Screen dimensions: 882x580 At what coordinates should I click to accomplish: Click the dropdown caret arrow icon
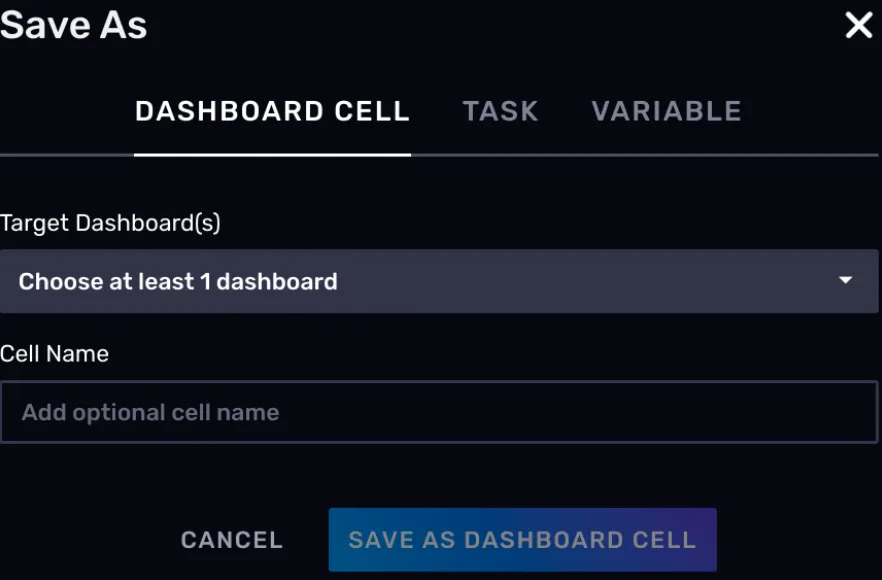tap(846, 281)
